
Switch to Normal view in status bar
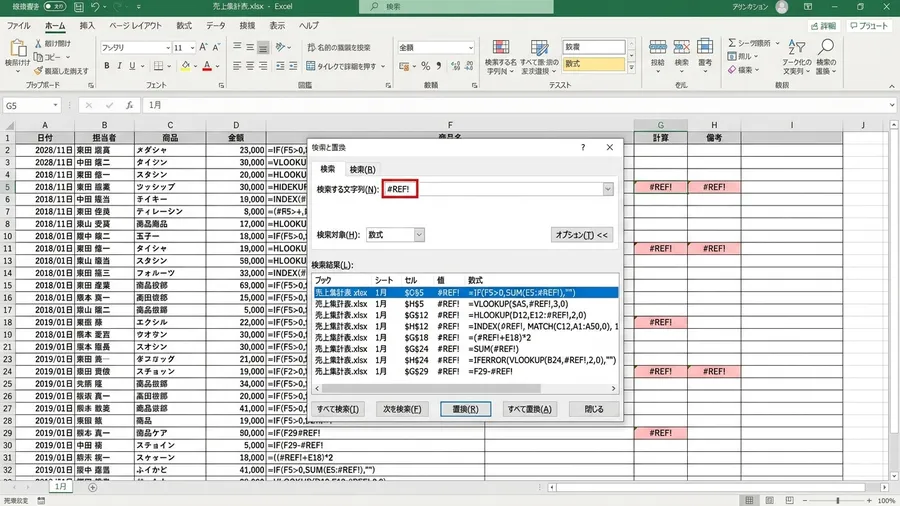tap(749, 500)
